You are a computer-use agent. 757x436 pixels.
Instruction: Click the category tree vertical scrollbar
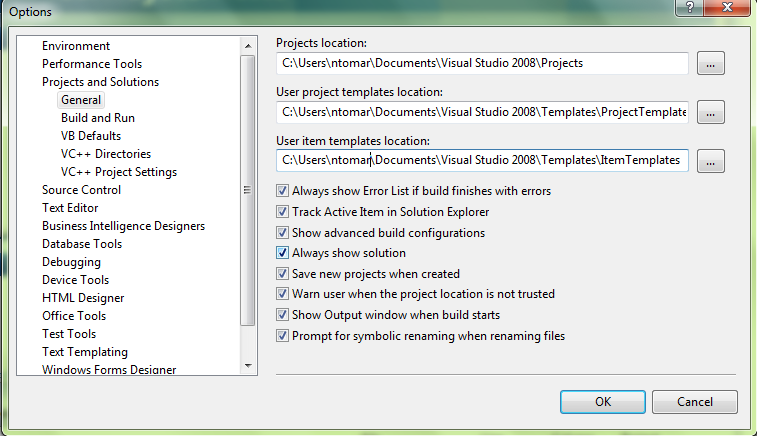[x=248, y=190]
